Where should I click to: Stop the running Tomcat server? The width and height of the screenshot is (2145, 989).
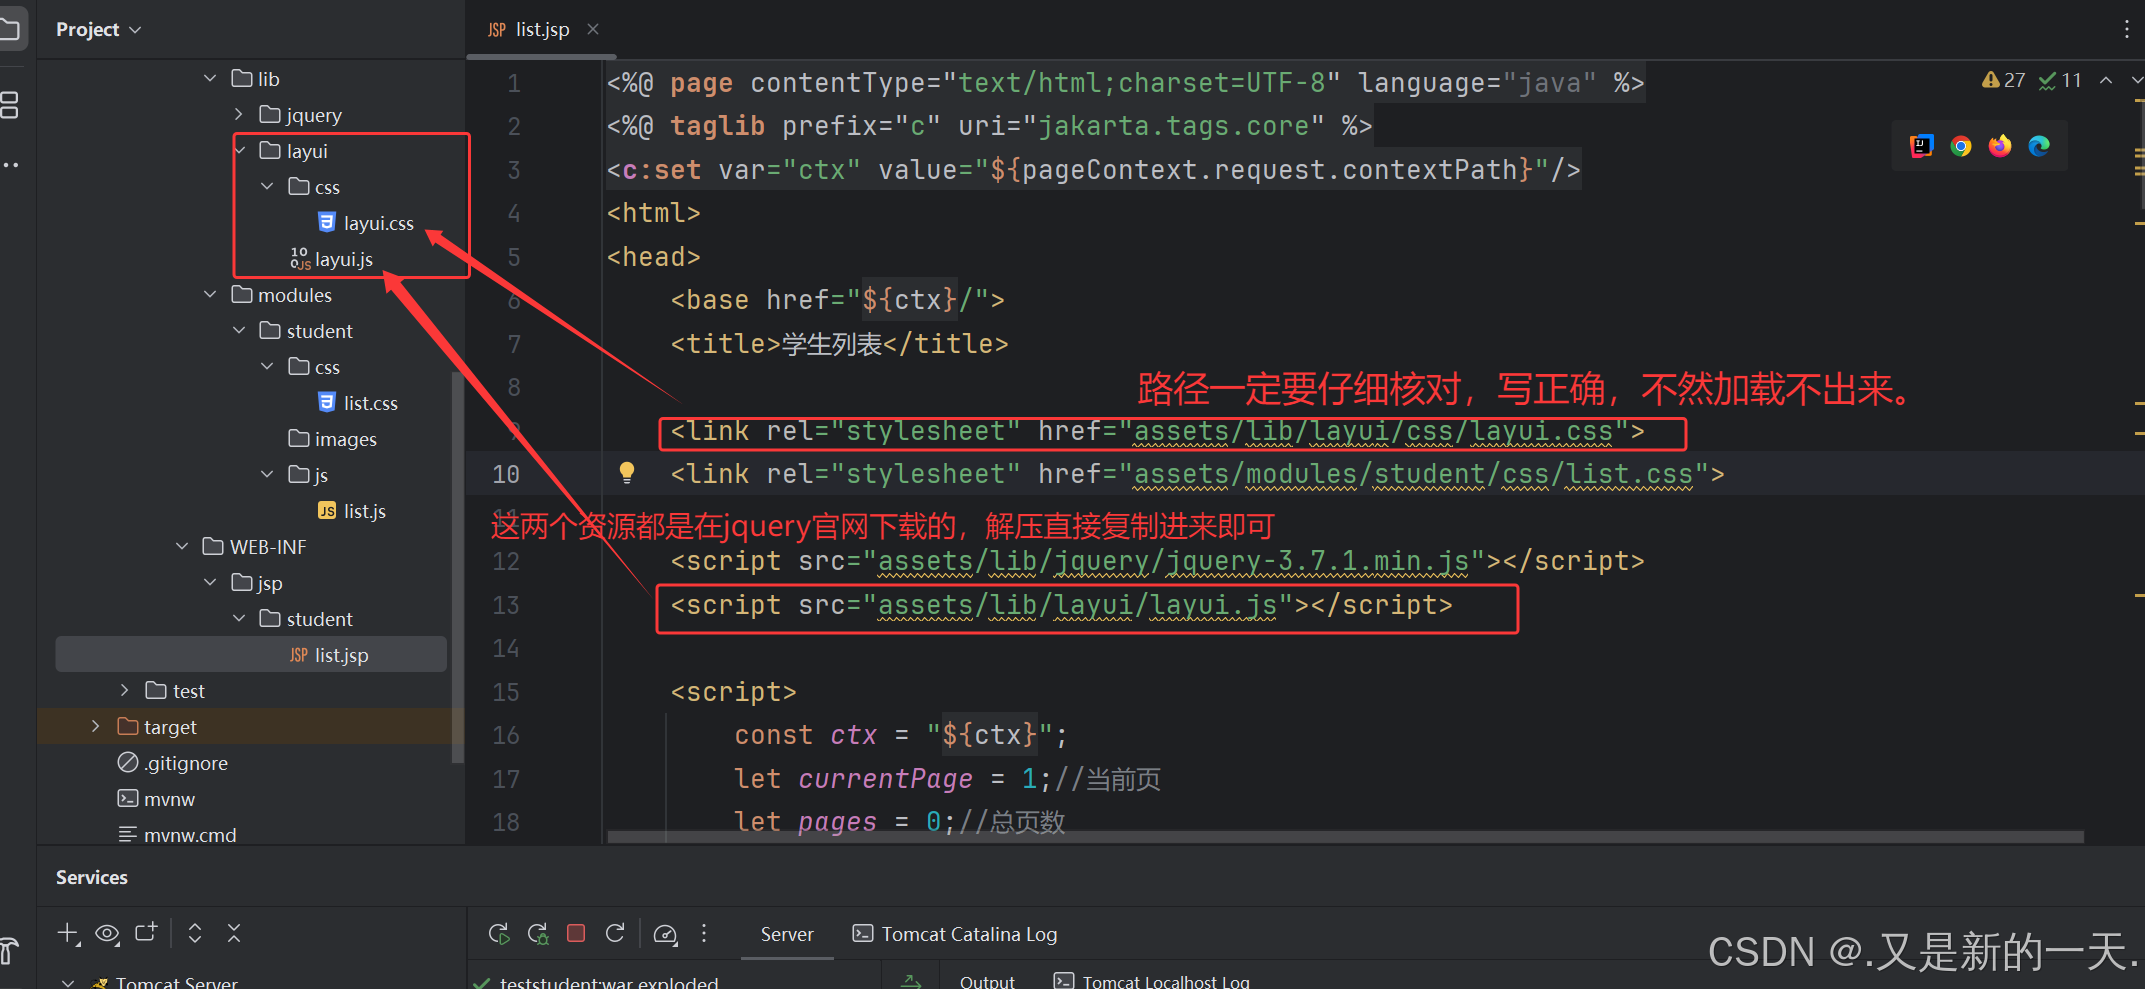coord(576,933)
